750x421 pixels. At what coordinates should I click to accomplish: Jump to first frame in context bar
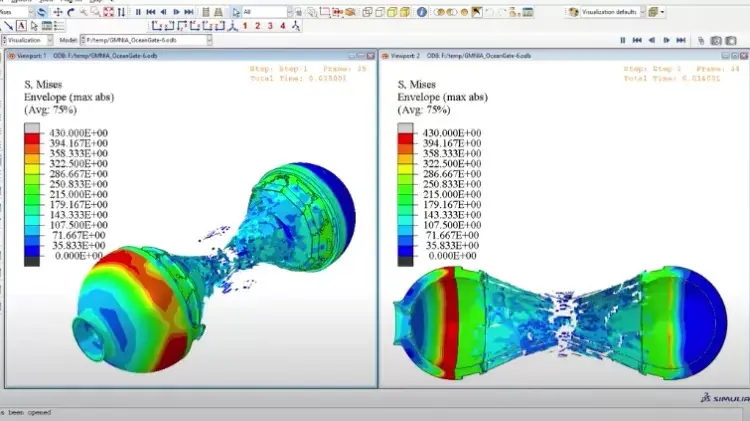(637, 41)
